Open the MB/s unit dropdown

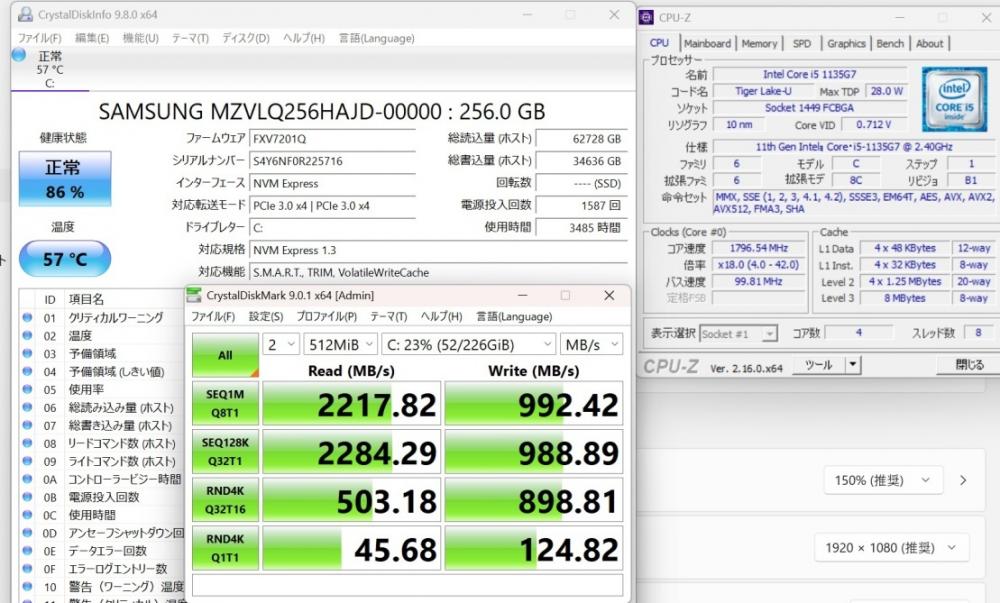[x=591, y=345]
